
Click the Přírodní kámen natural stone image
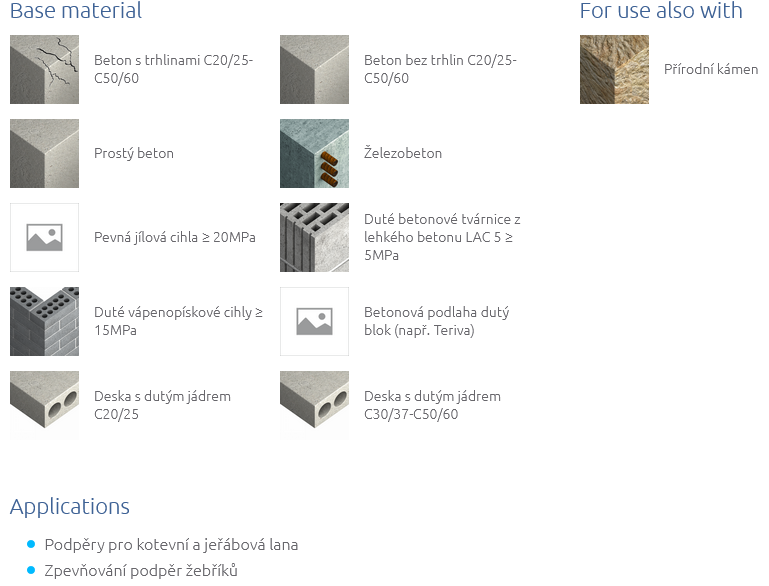614,70
